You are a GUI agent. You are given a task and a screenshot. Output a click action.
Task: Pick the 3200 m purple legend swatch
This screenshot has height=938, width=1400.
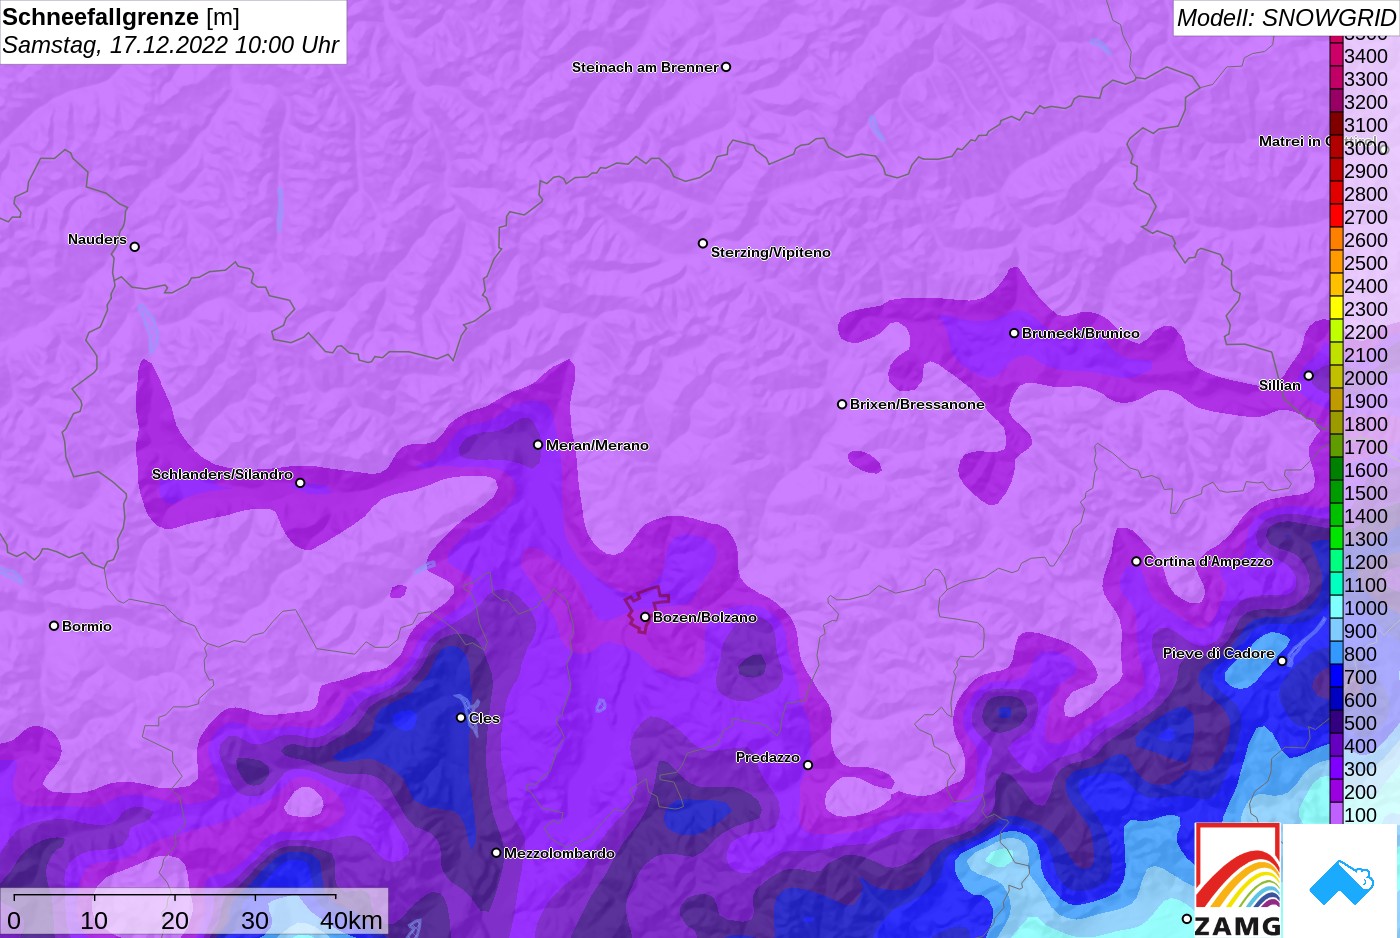(1336, 101)
